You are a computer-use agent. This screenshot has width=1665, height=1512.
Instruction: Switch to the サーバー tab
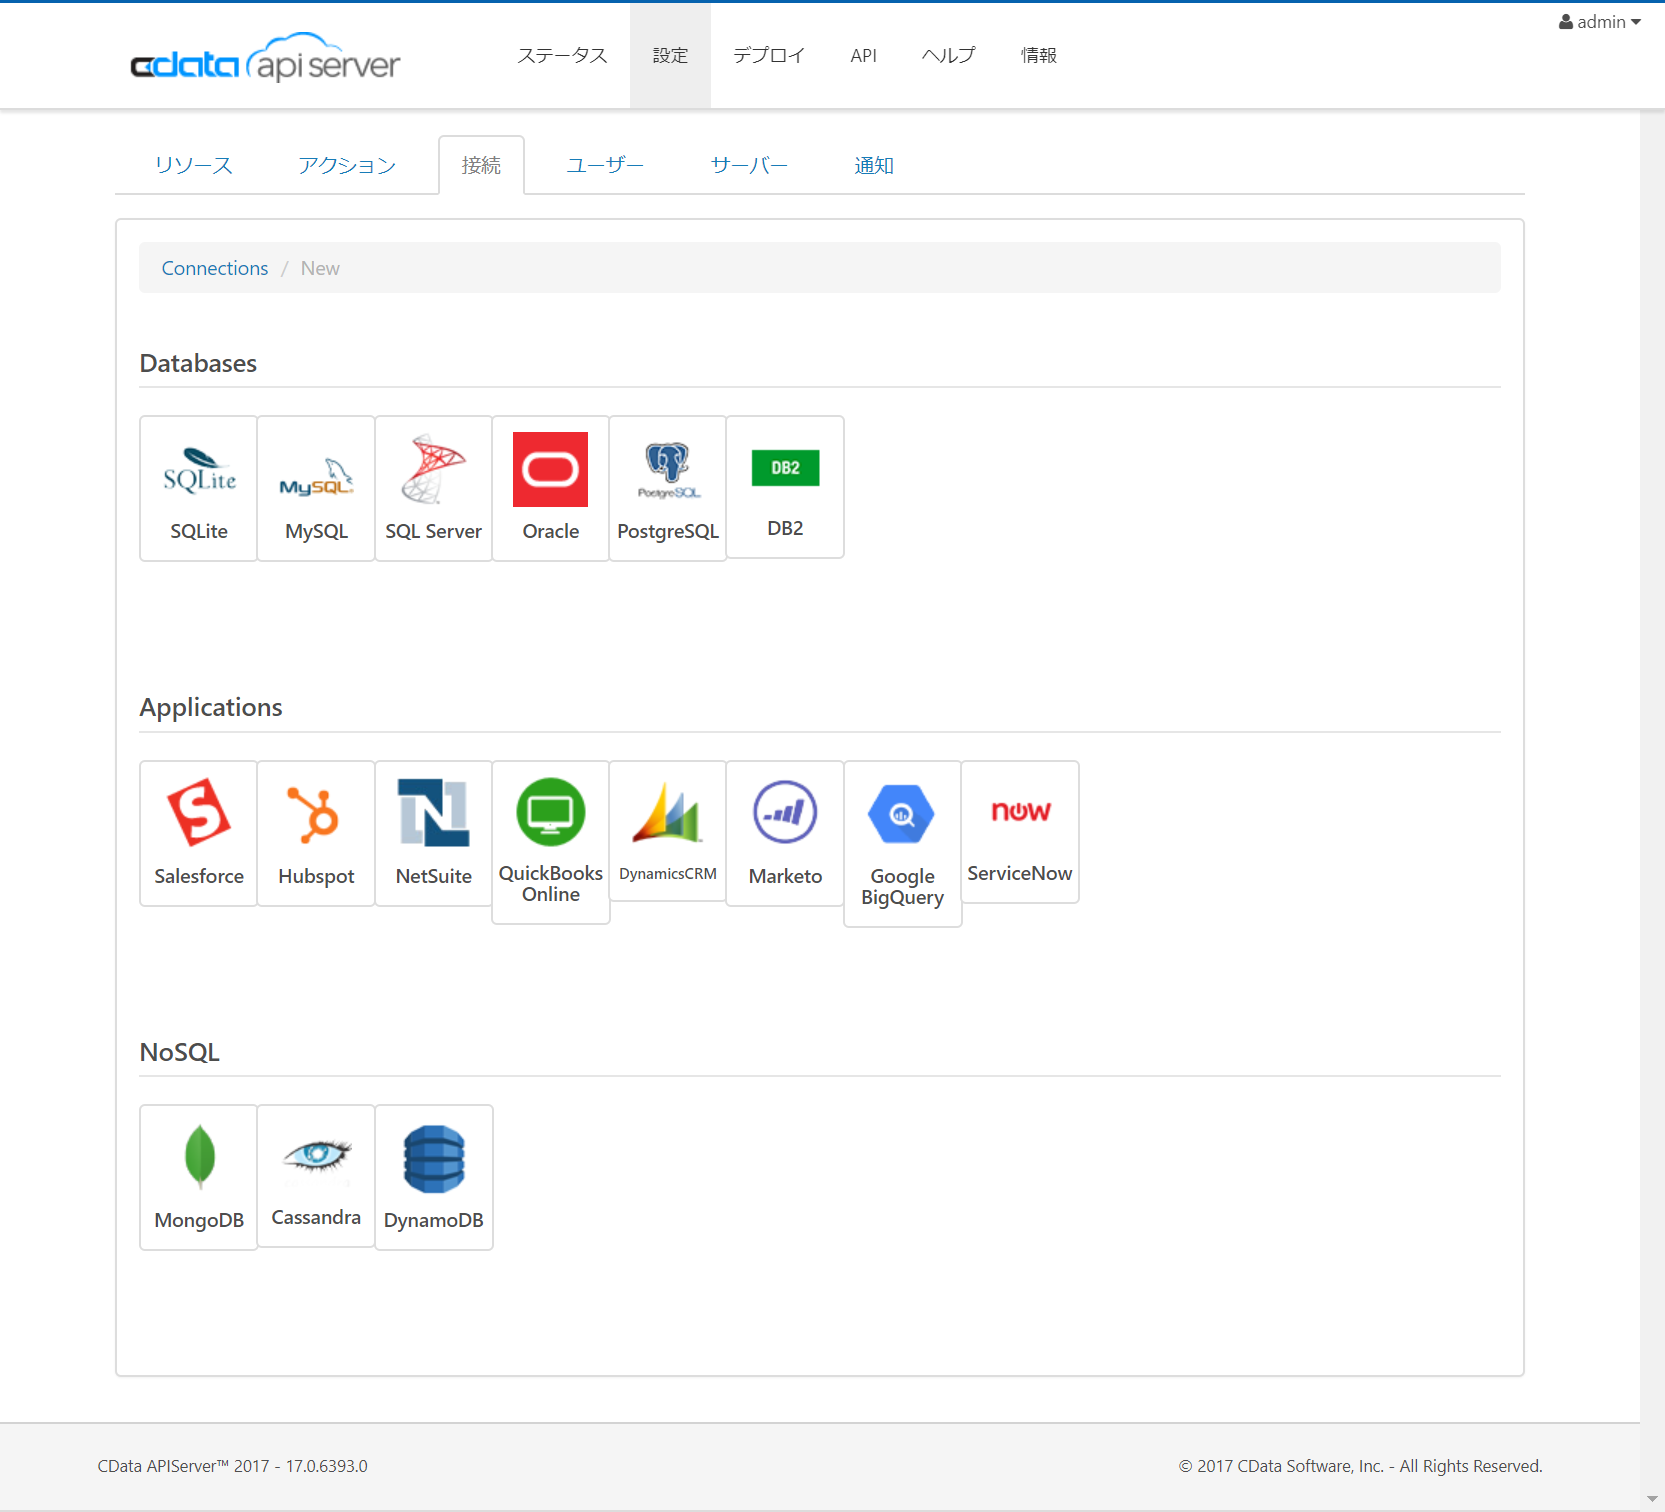point(749,165)
